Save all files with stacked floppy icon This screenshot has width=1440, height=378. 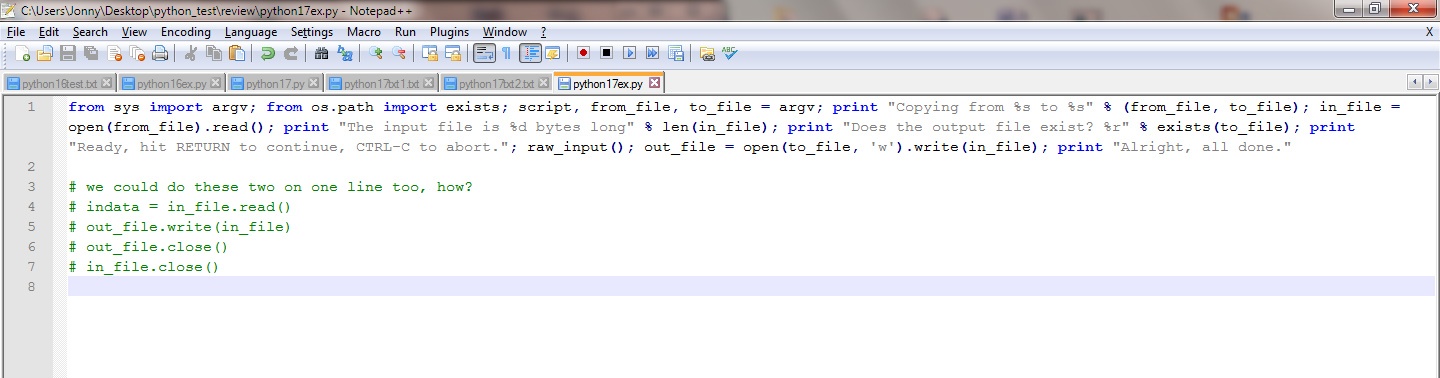[91, 53]
